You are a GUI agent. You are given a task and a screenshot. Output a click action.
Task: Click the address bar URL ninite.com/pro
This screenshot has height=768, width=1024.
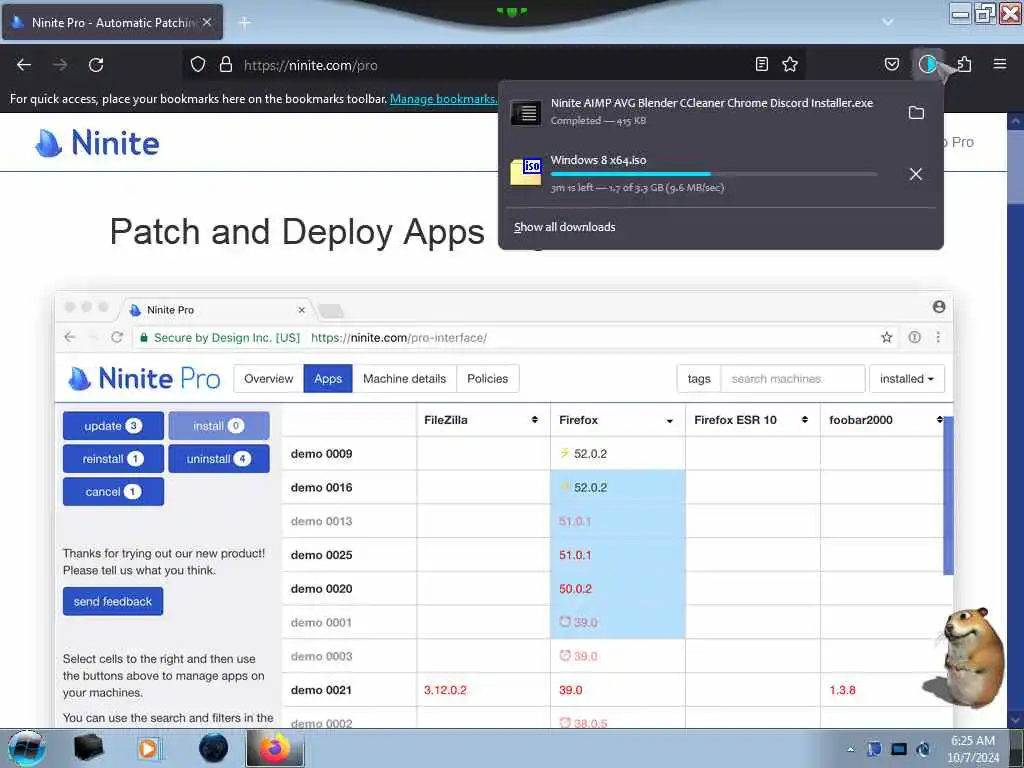[x=311, y=65]
